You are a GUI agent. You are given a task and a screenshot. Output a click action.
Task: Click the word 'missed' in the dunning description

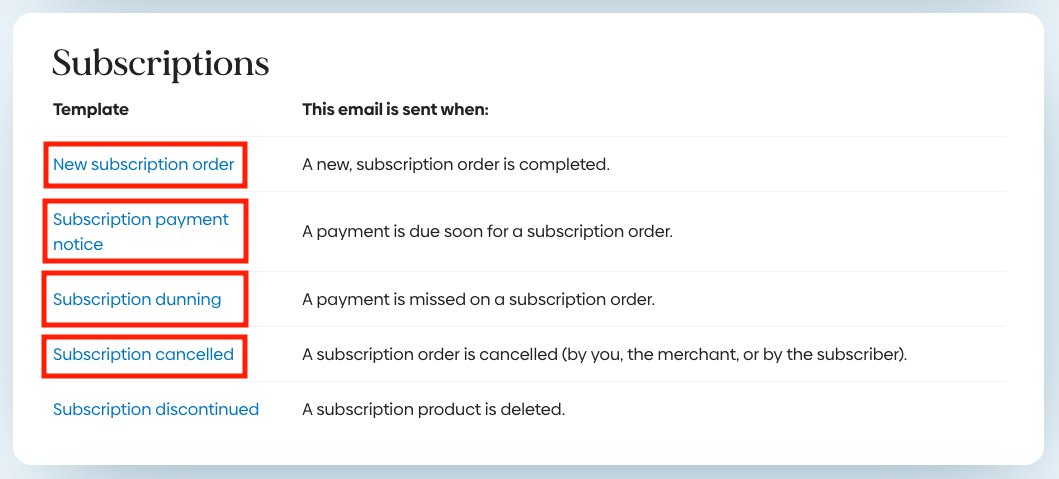(429, 299)
